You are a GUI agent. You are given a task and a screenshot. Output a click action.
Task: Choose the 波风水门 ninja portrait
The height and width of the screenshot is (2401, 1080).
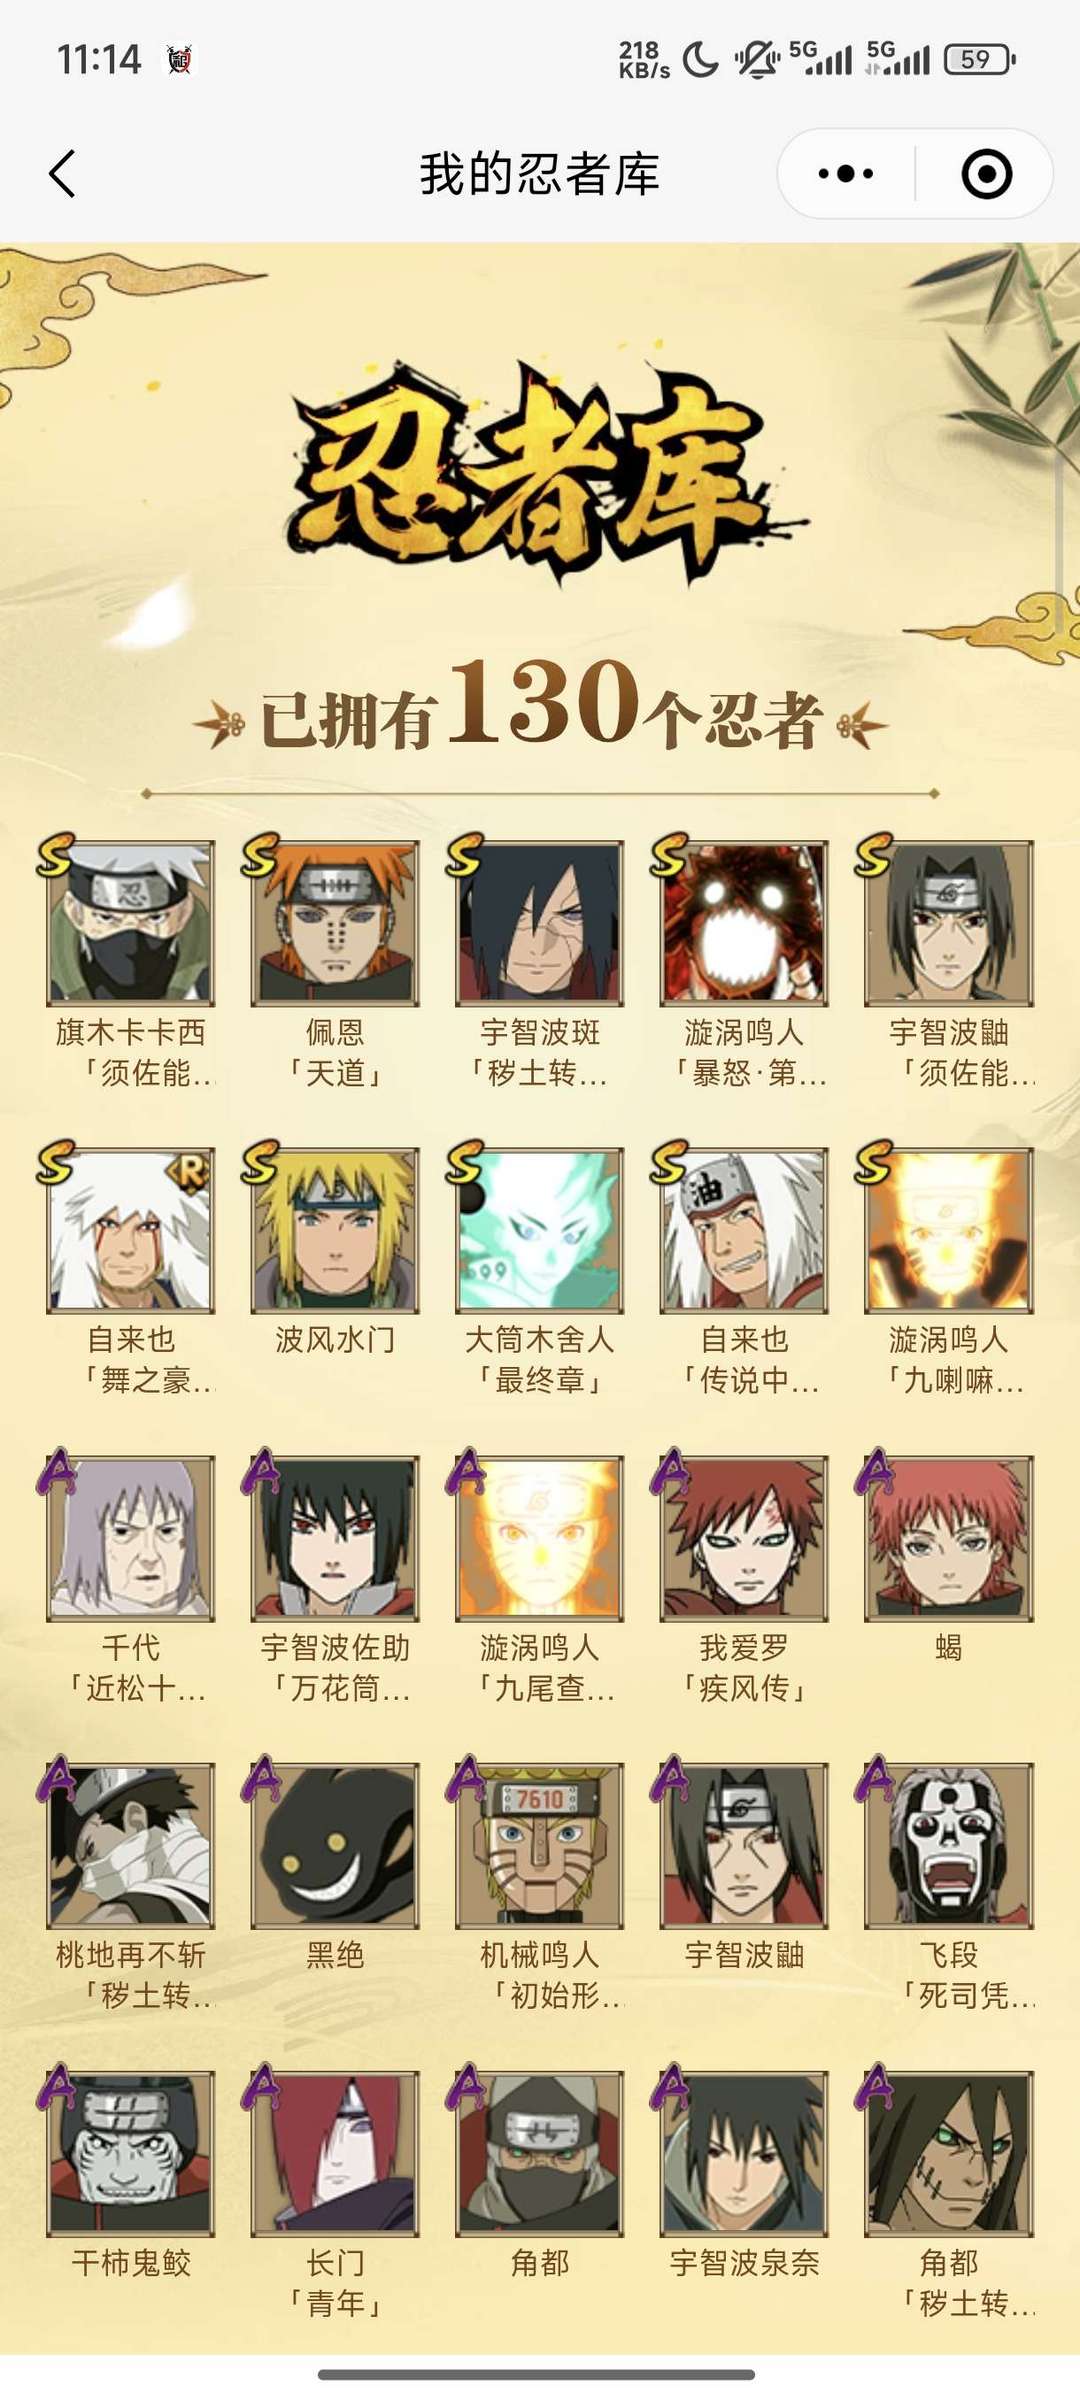(335, 1230)
